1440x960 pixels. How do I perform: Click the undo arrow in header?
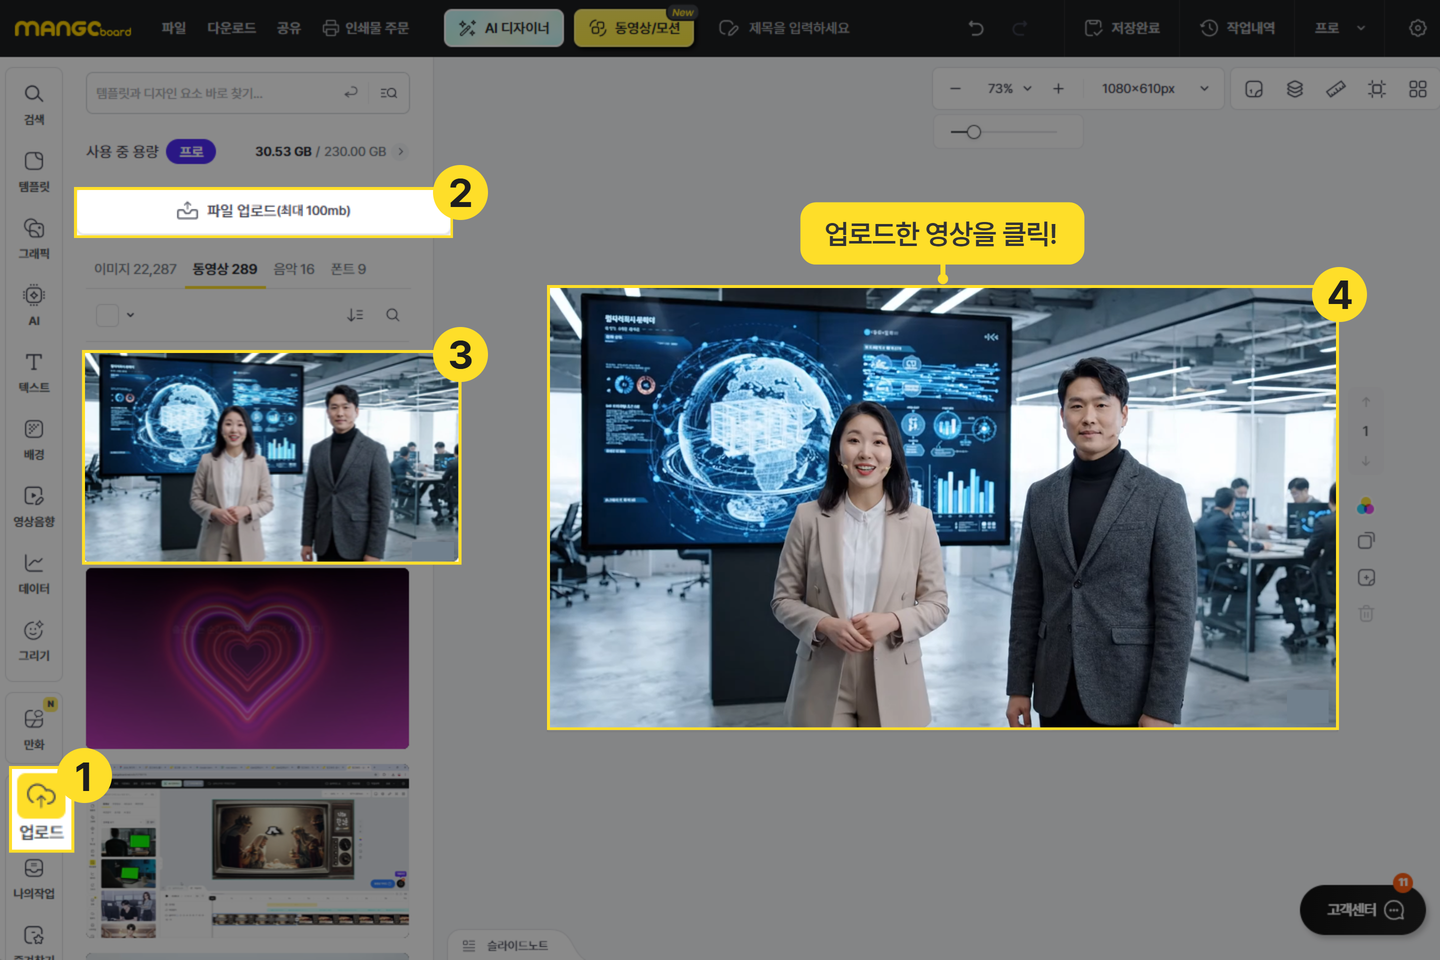(x=976, y=28)
